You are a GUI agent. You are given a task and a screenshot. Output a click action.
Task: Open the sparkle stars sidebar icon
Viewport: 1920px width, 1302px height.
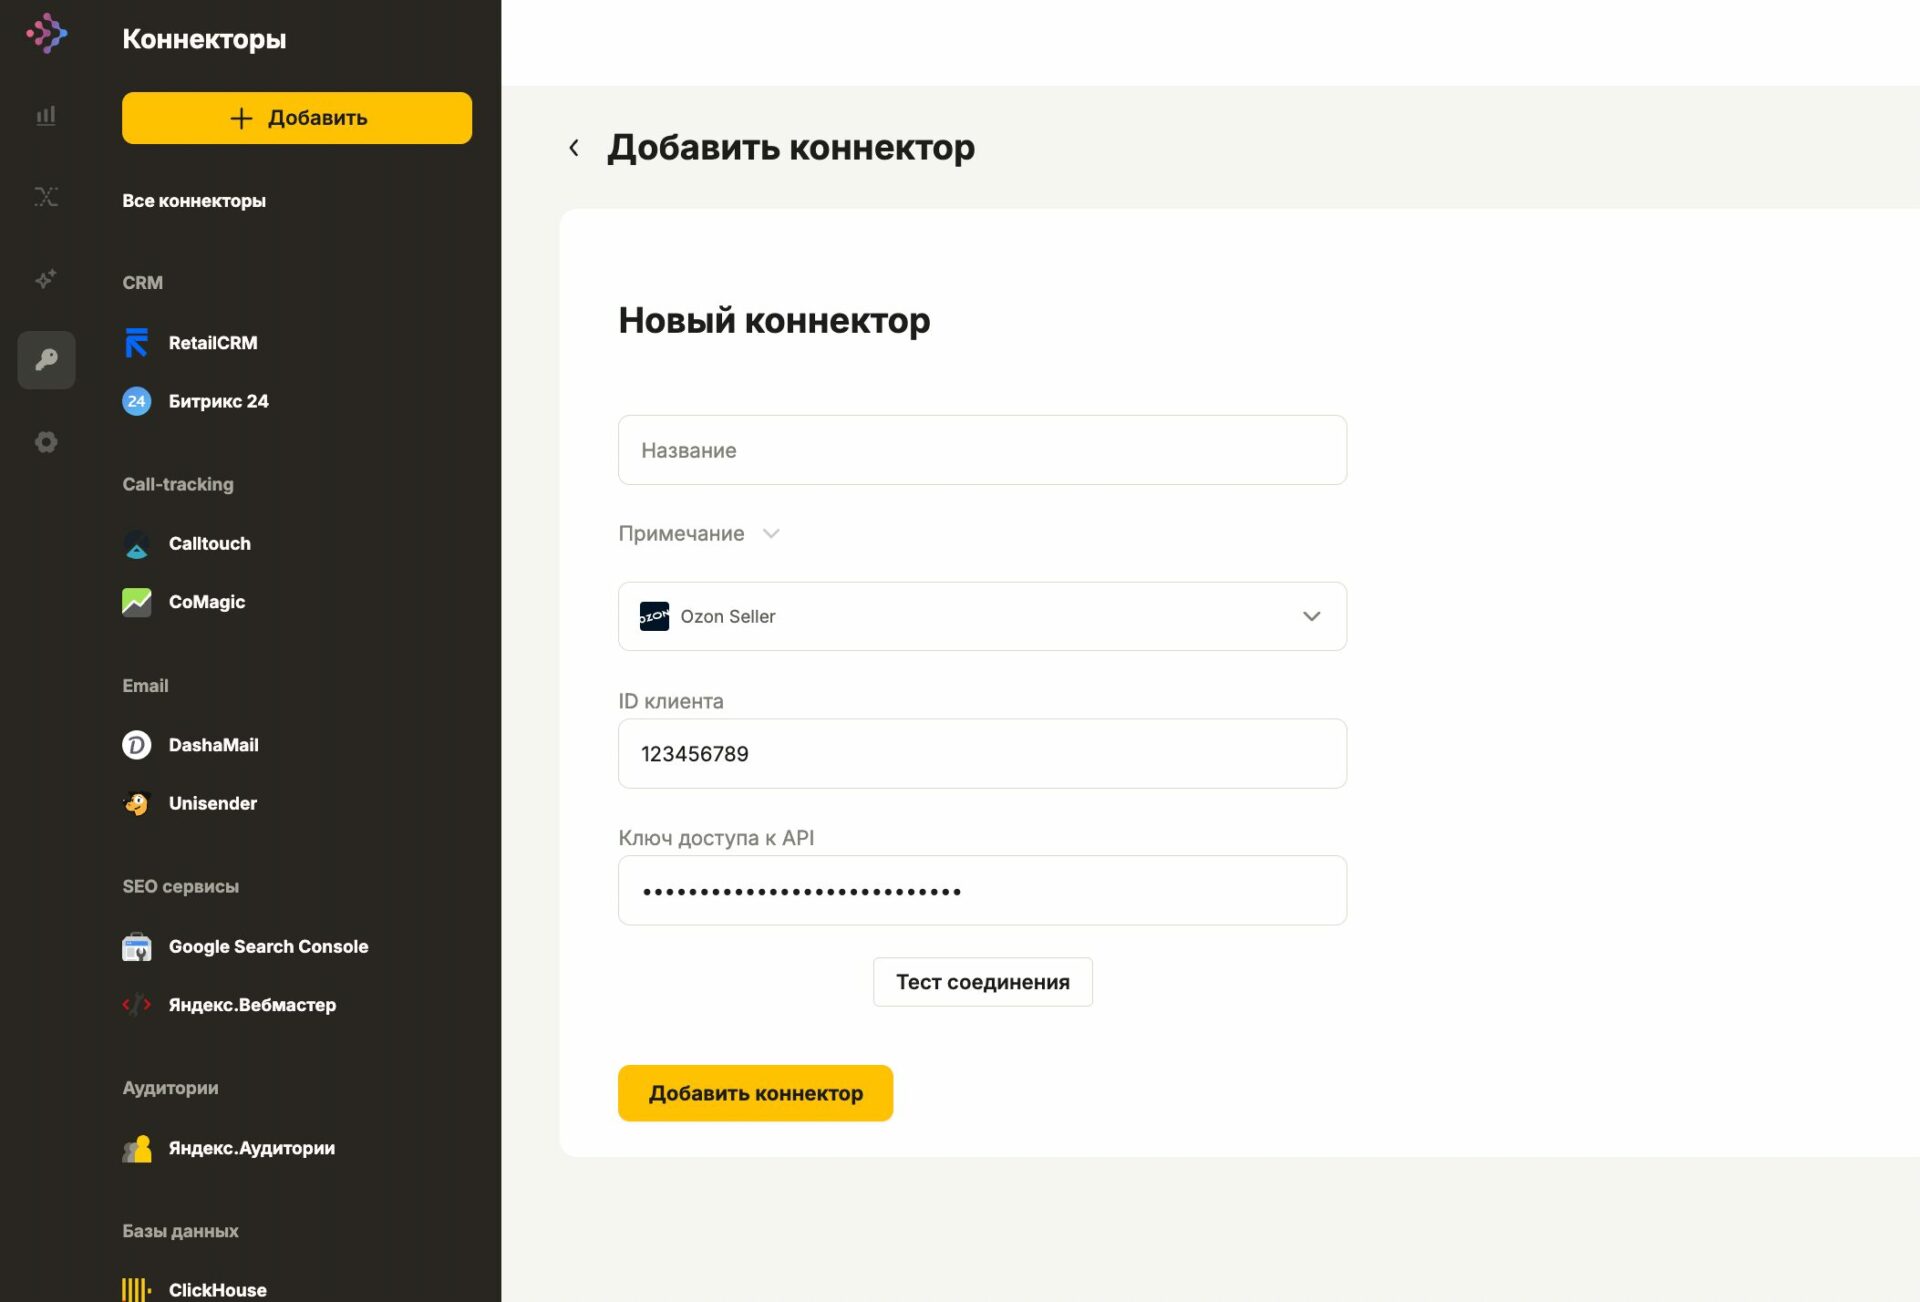tap(46, 279)
